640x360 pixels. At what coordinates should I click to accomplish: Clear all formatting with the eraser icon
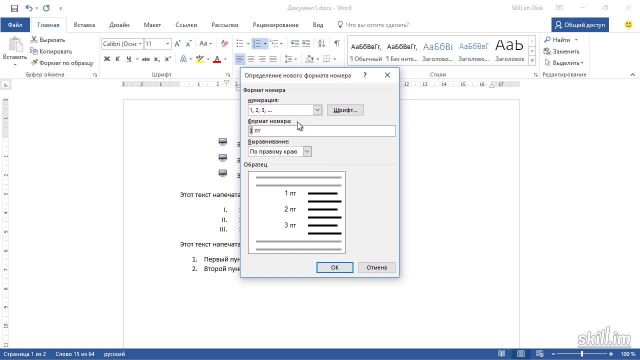pos(224,44)
